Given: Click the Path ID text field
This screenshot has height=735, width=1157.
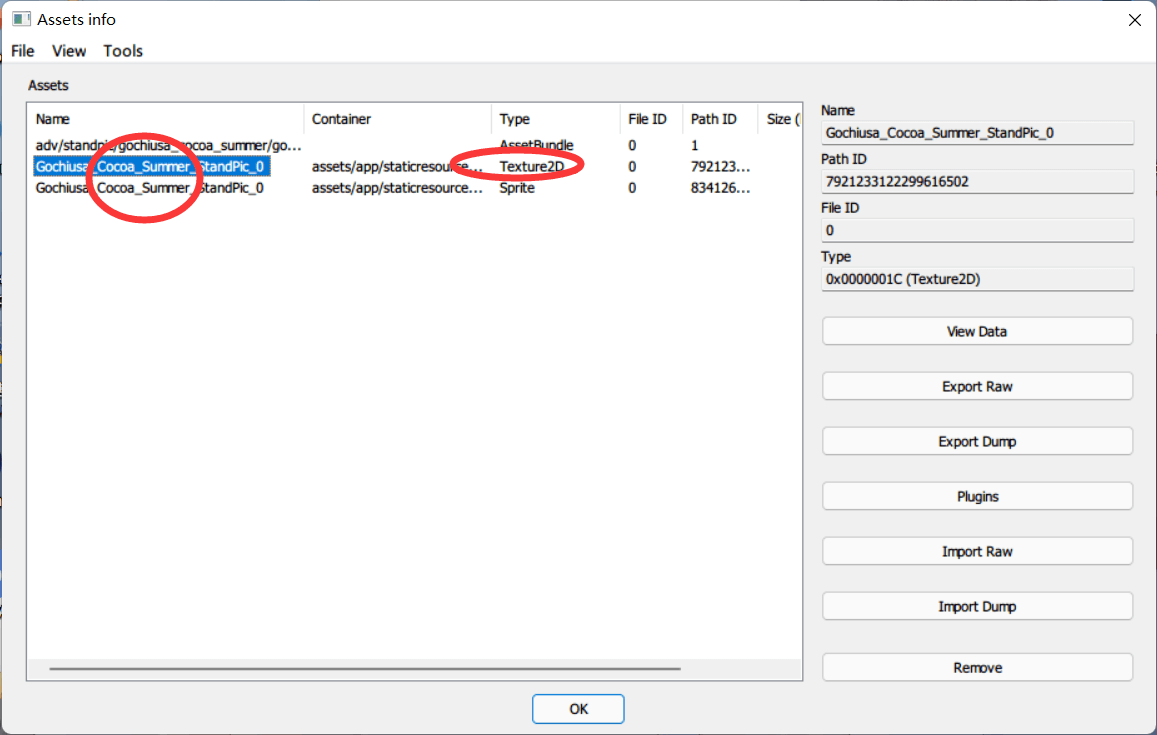Looking at the screenshot, I should pyautogui.click(x=977, y=182).
